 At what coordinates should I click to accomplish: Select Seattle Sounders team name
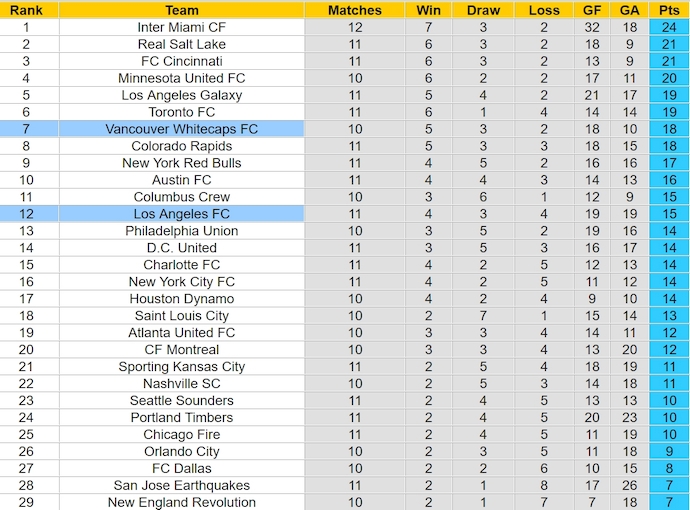[181, 400]
